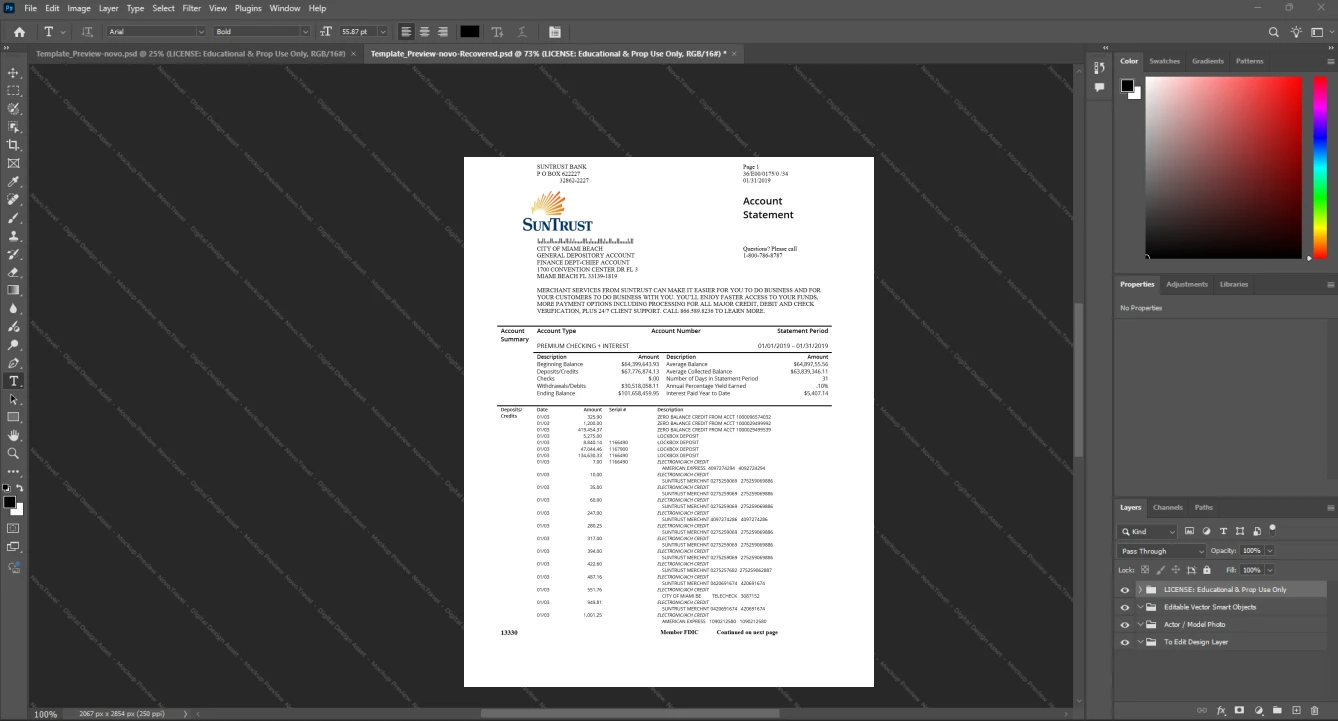1338x721 pixels.
Task: Select the Eyedropper tool
Action: pyautogui.click(x=14, y=182)
